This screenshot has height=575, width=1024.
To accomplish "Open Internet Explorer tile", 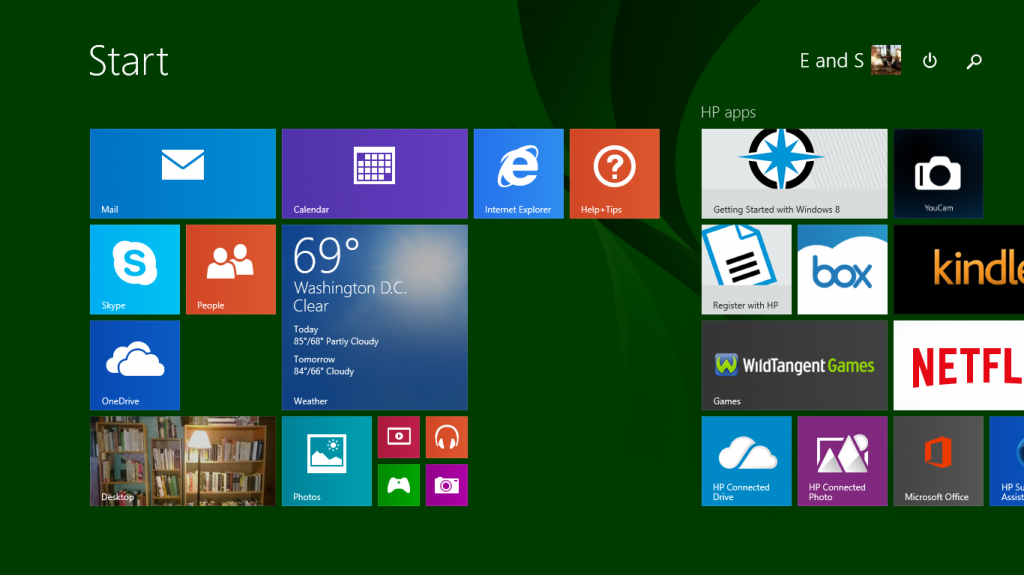I will pyautogui.click(x=518, y=173).
